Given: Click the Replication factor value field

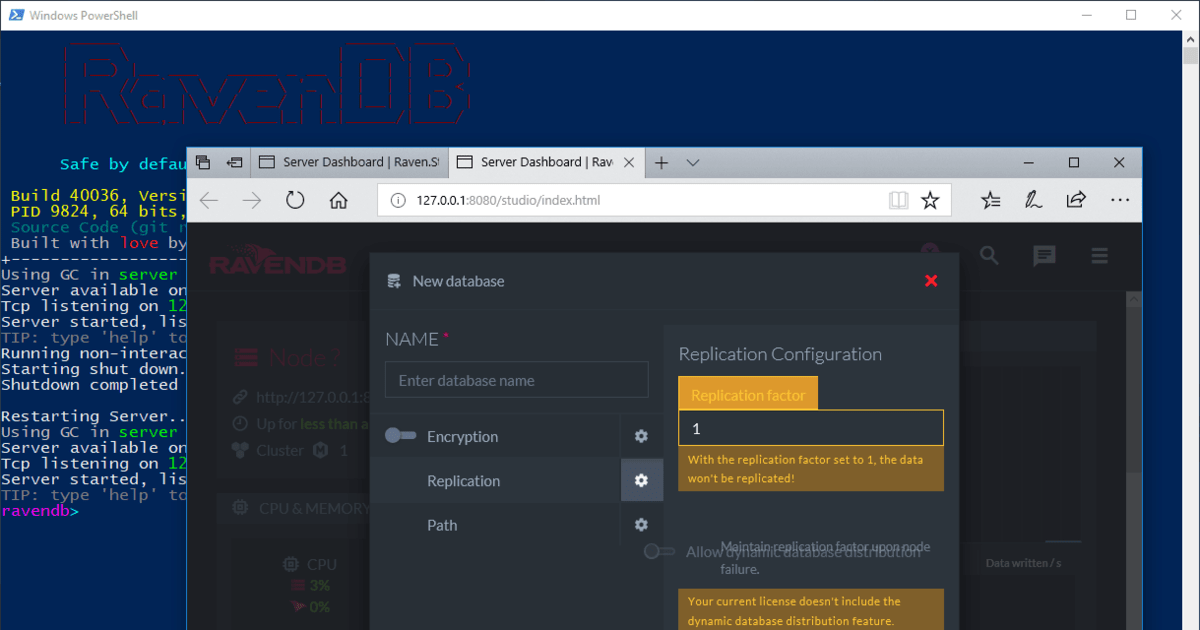Looking at the screenshot, I should [811, 428].
